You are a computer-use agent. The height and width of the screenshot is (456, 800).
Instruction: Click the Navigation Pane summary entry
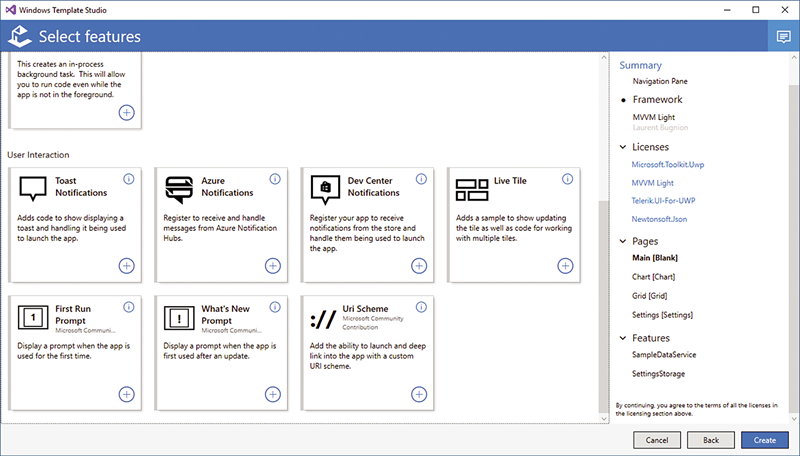tap(660, 81)
